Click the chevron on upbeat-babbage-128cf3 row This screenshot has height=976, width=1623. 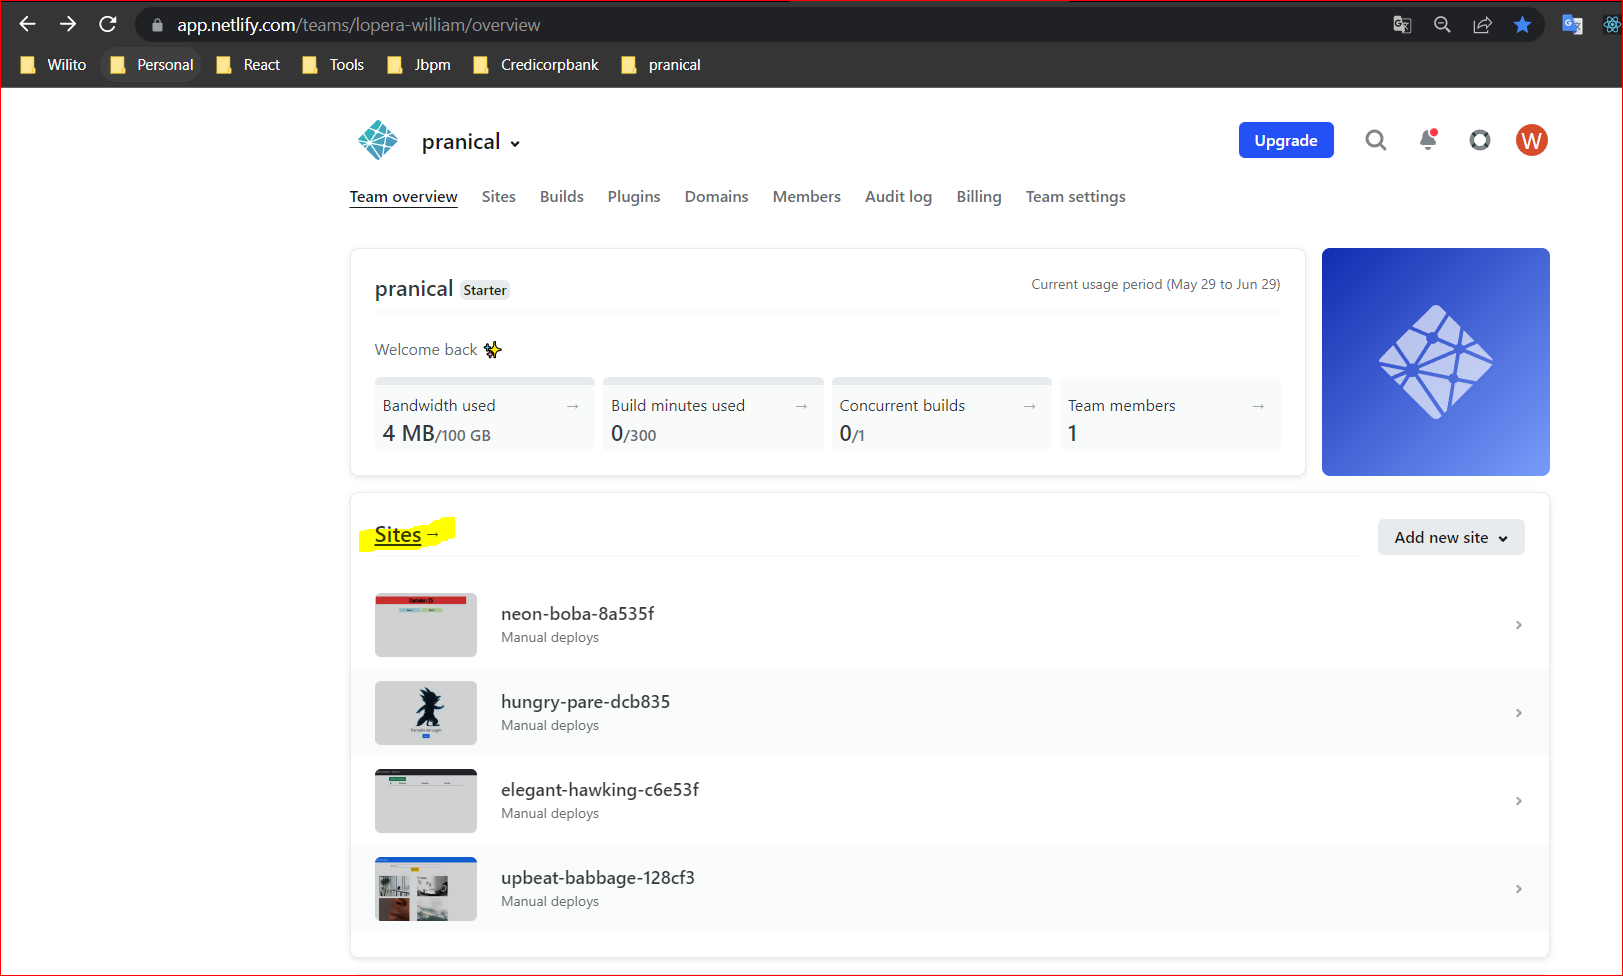point(1518,889)
